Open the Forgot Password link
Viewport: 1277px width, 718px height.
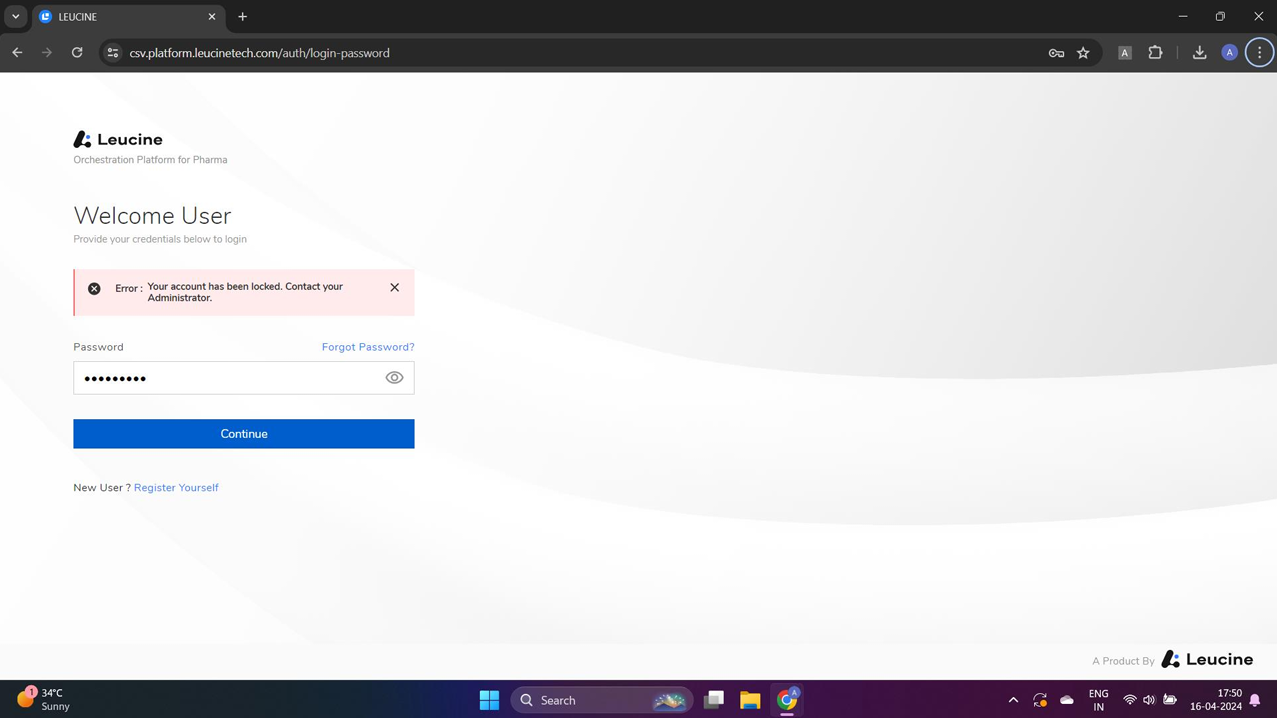click(367, 347)
